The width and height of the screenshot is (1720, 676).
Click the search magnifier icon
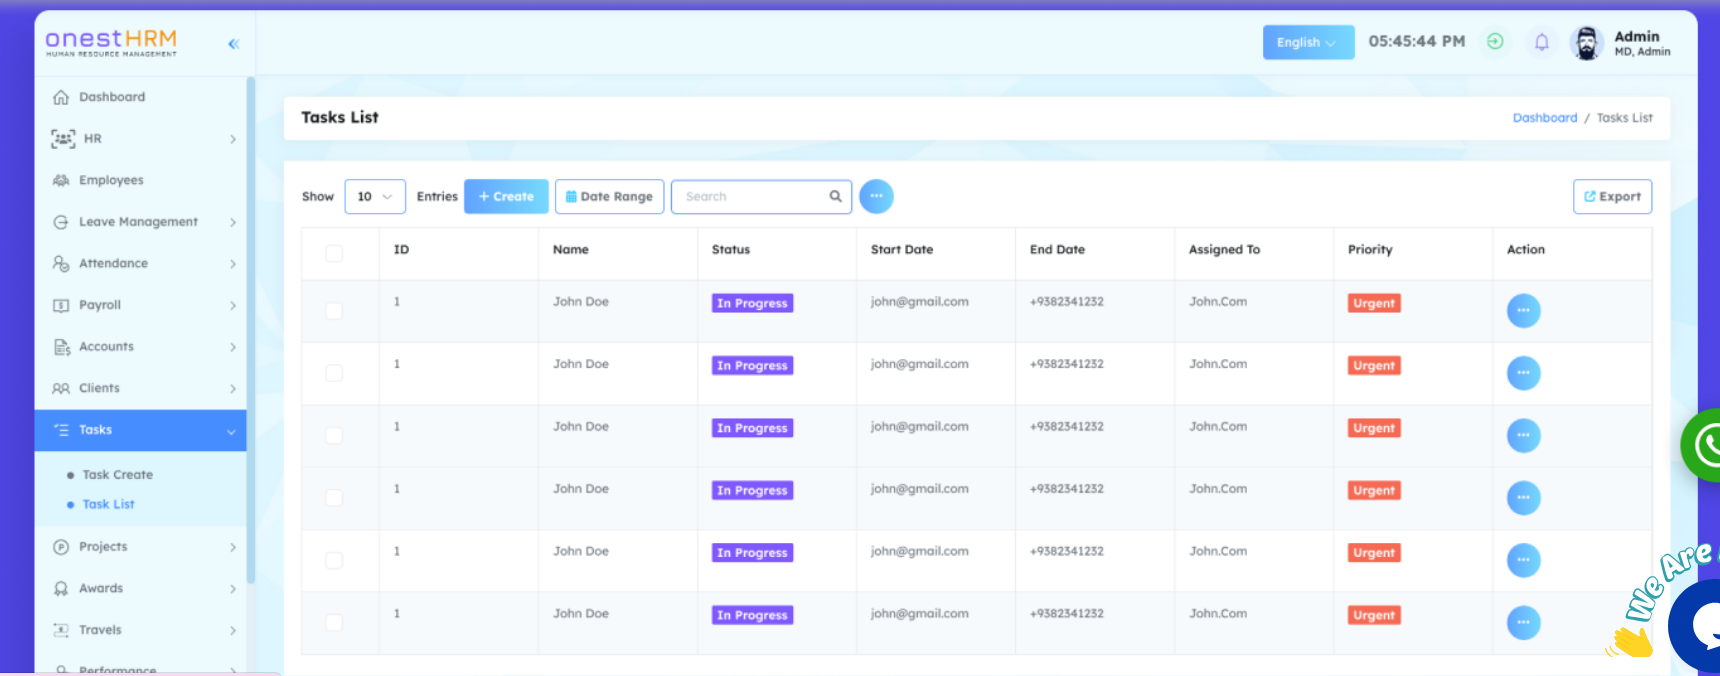pyautogui.click(x=835, y=196)
